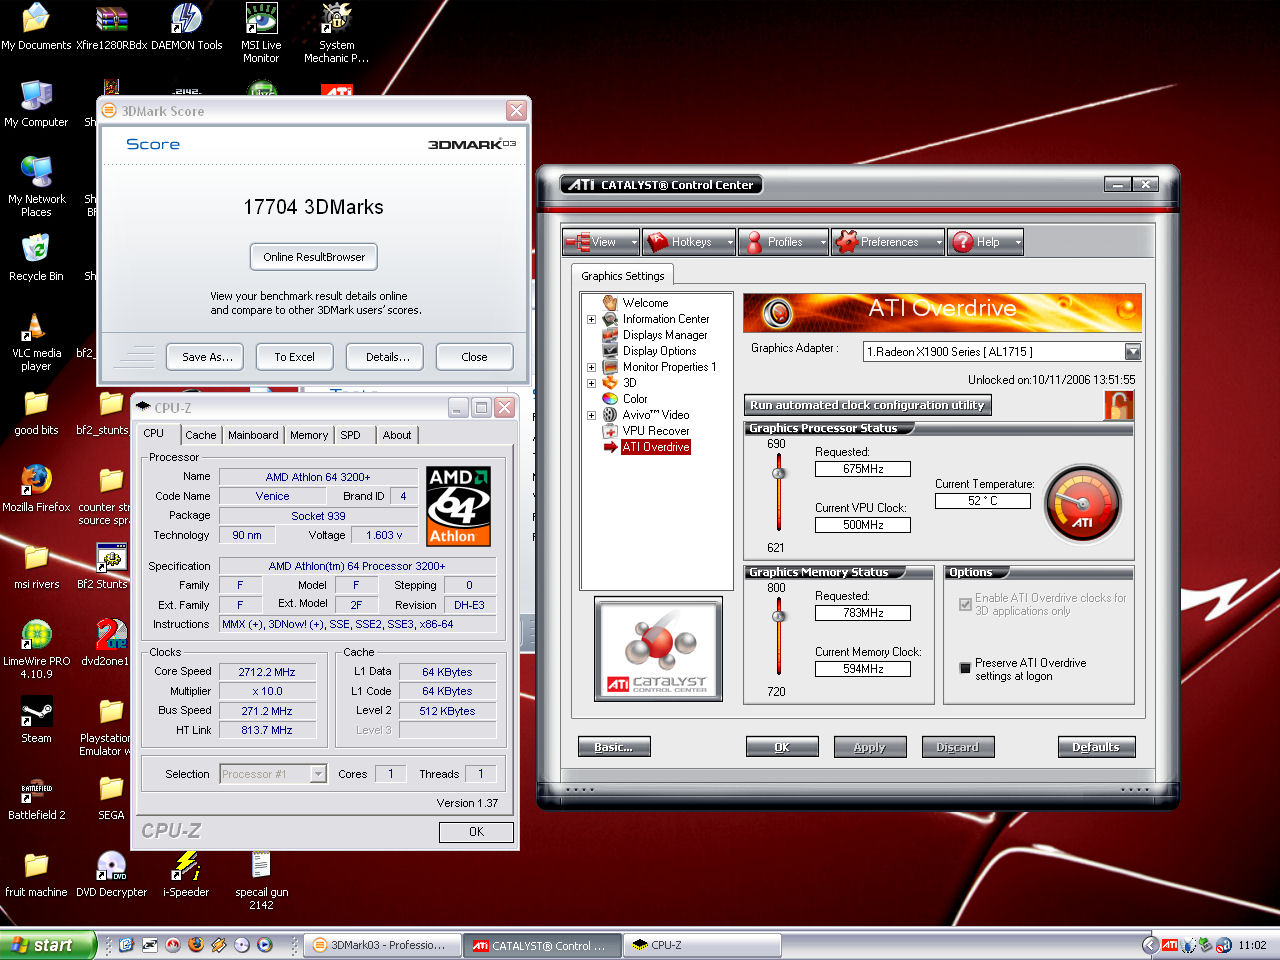The width and height of the screenshot is (1280, 960).
Task: Expand the Information Center tree node
Action: pyautogui.click(x=591, y=320)
